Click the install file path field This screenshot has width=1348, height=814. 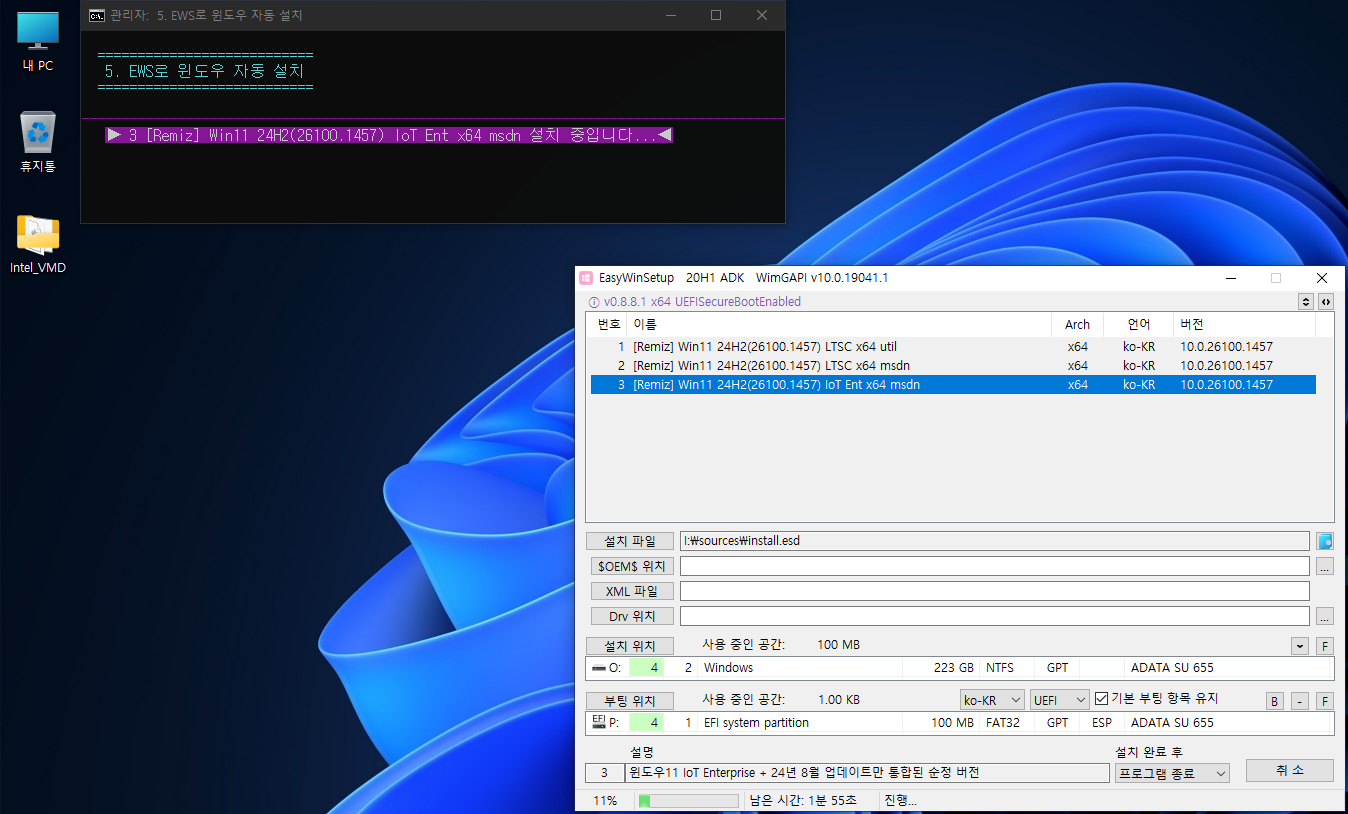click(x=994, y=541)
